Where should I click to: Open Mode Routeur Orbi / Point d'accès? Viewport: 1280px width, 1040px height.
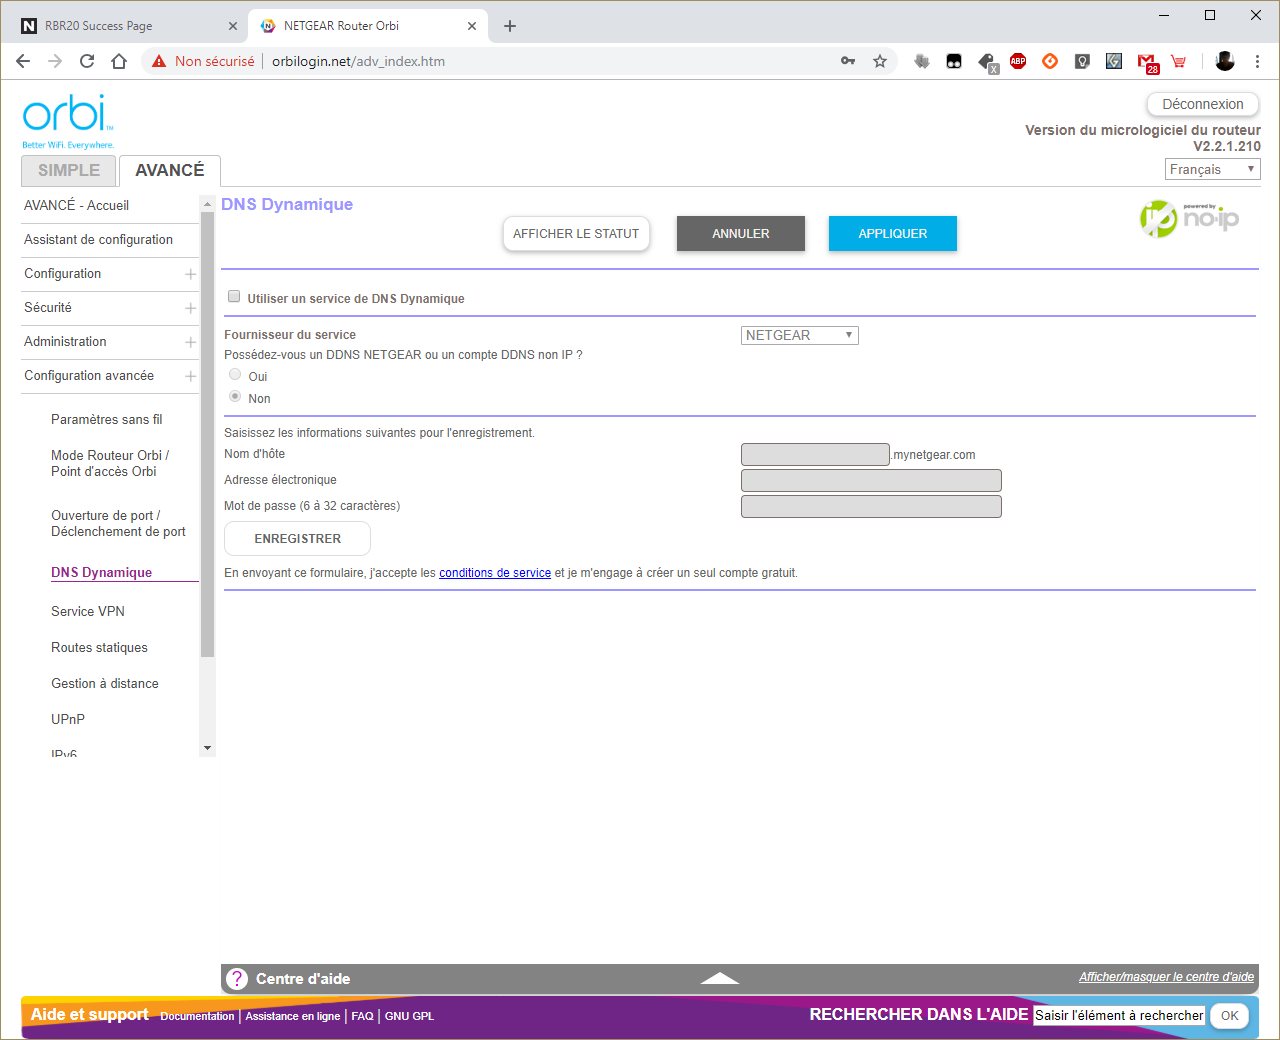pos(110,463)
